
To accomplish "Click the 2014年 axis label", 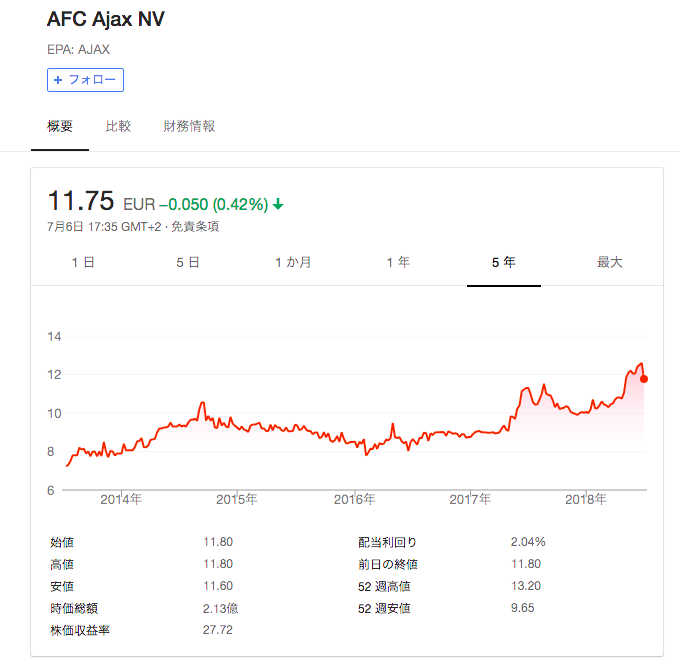I will tap(121, 500).
